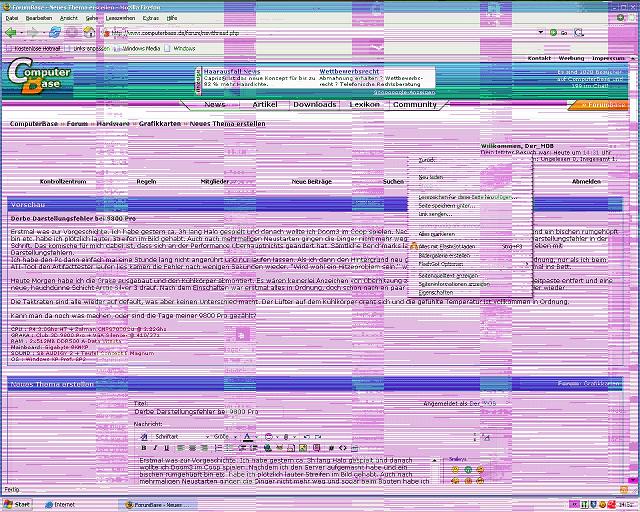640x512 pixels.
Task: Insert a hyperlink with globe icon
Action: [x=268, y=448]
